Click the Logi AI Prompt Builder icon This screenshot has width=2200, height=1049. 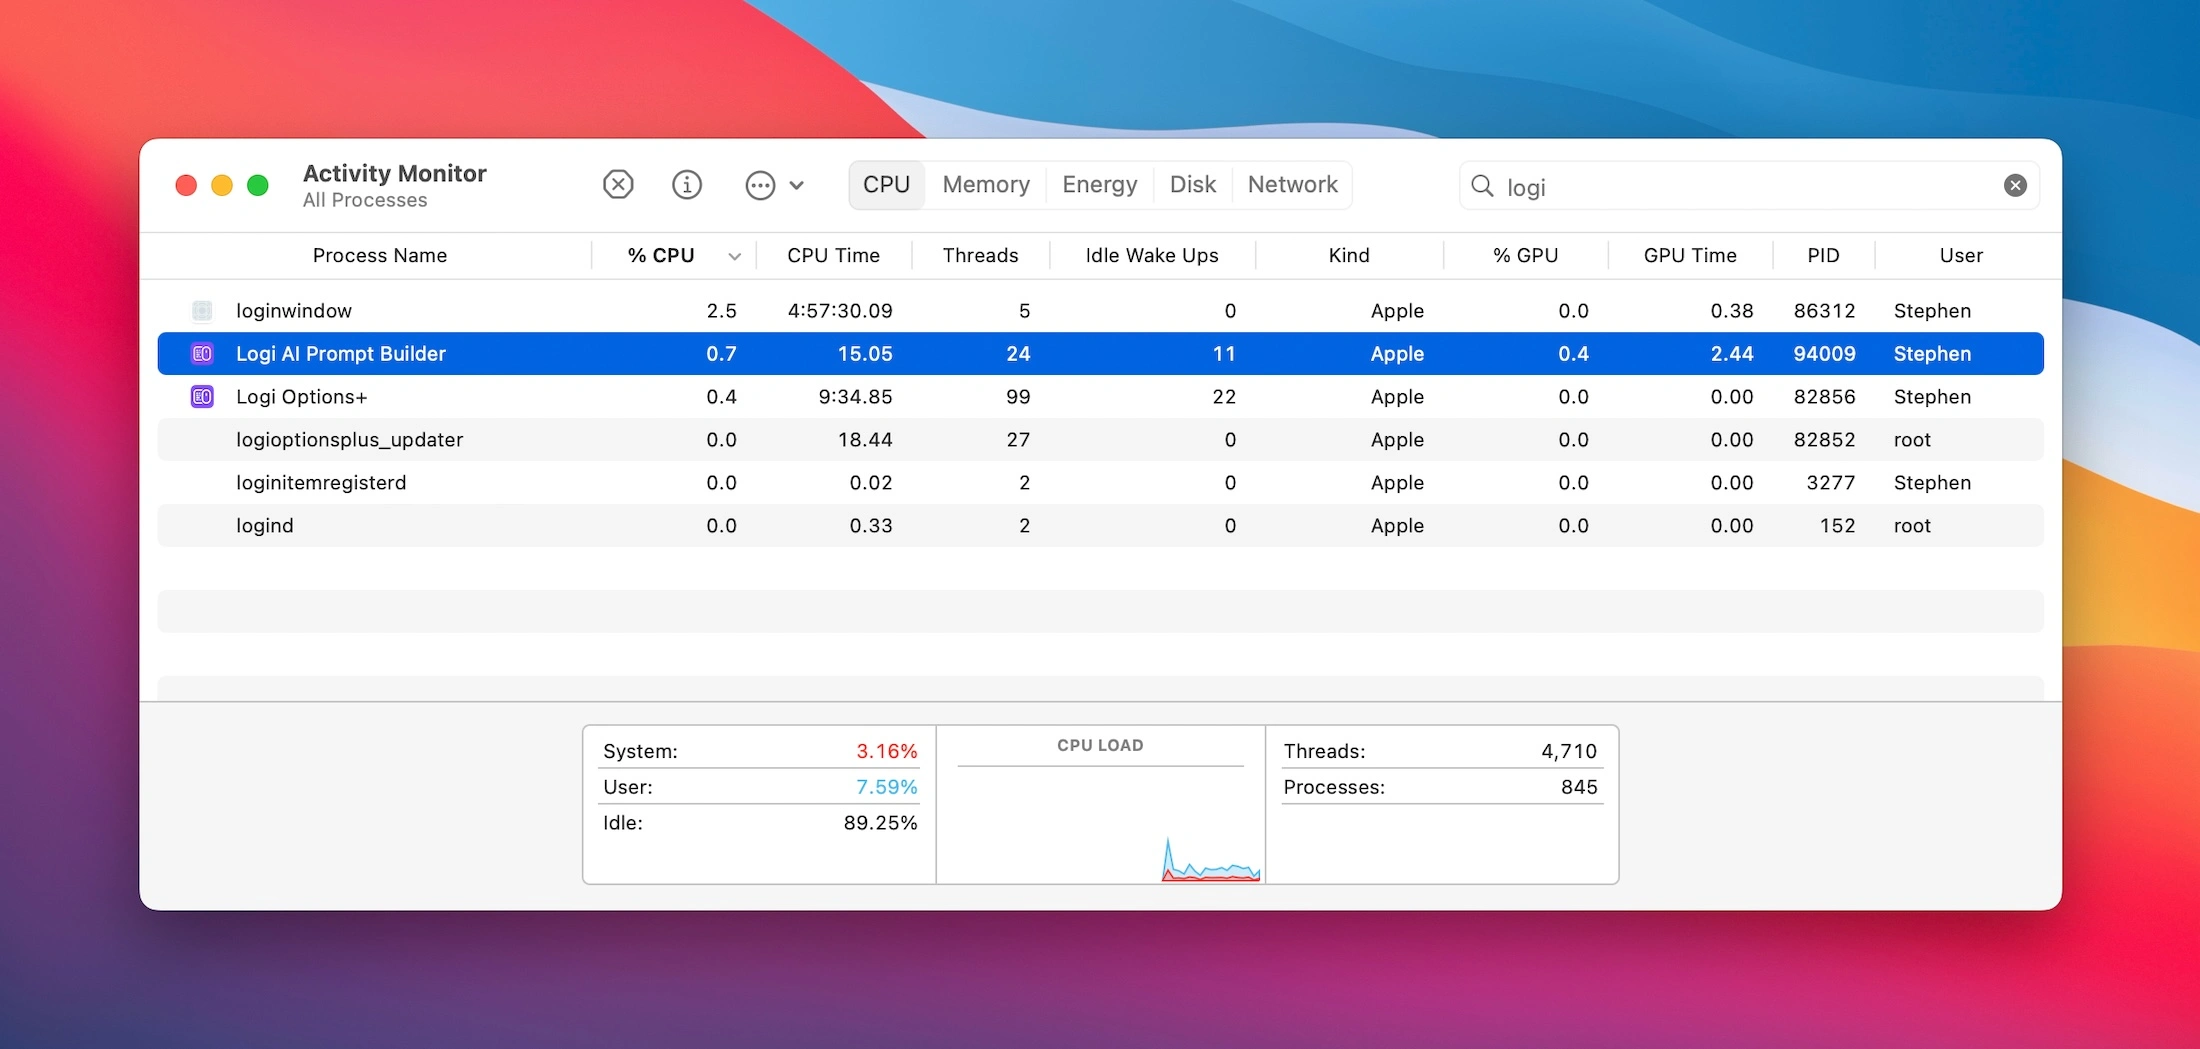pyautogui.click(x=202, y=354)
